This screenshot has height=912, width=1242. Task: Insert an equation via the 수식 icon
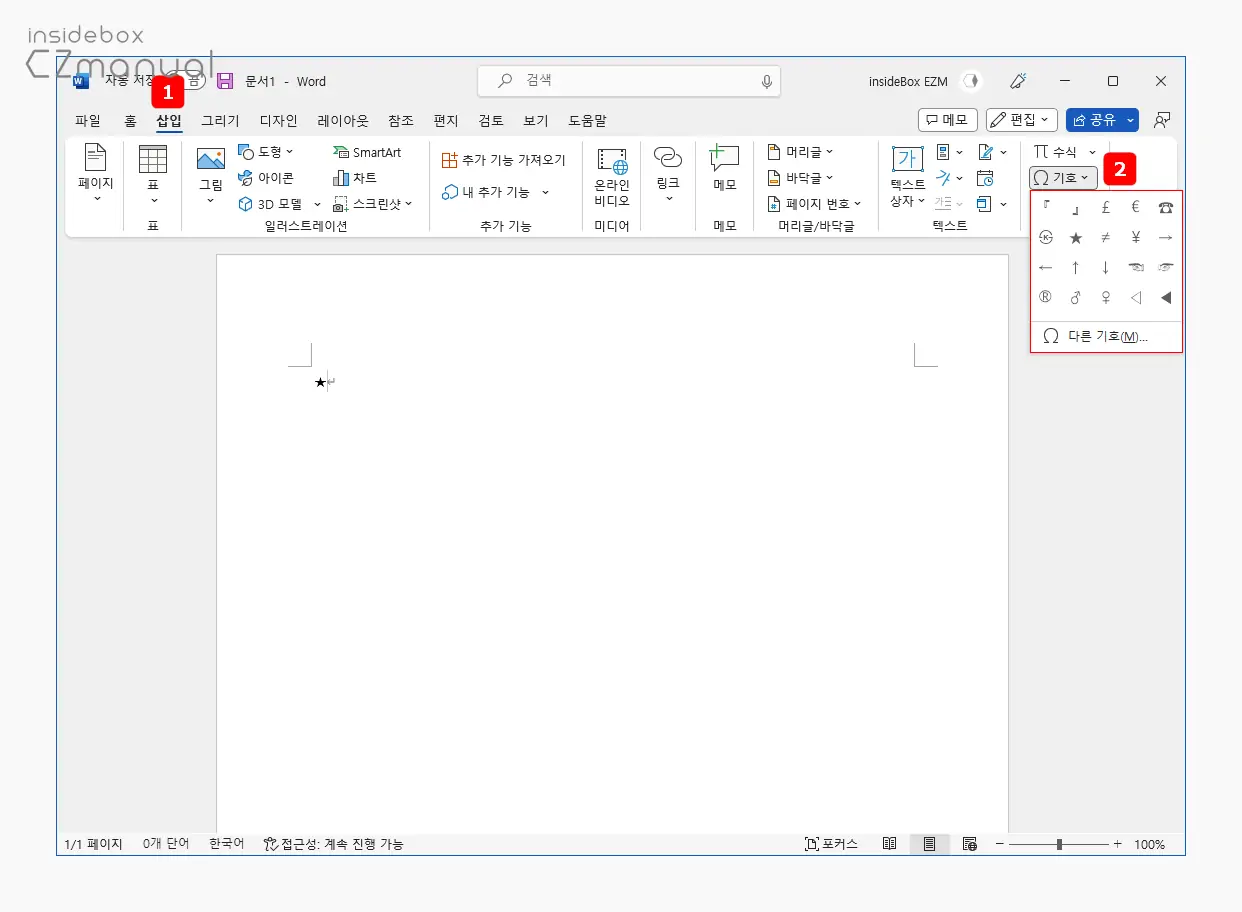(x=1060, y=152)
